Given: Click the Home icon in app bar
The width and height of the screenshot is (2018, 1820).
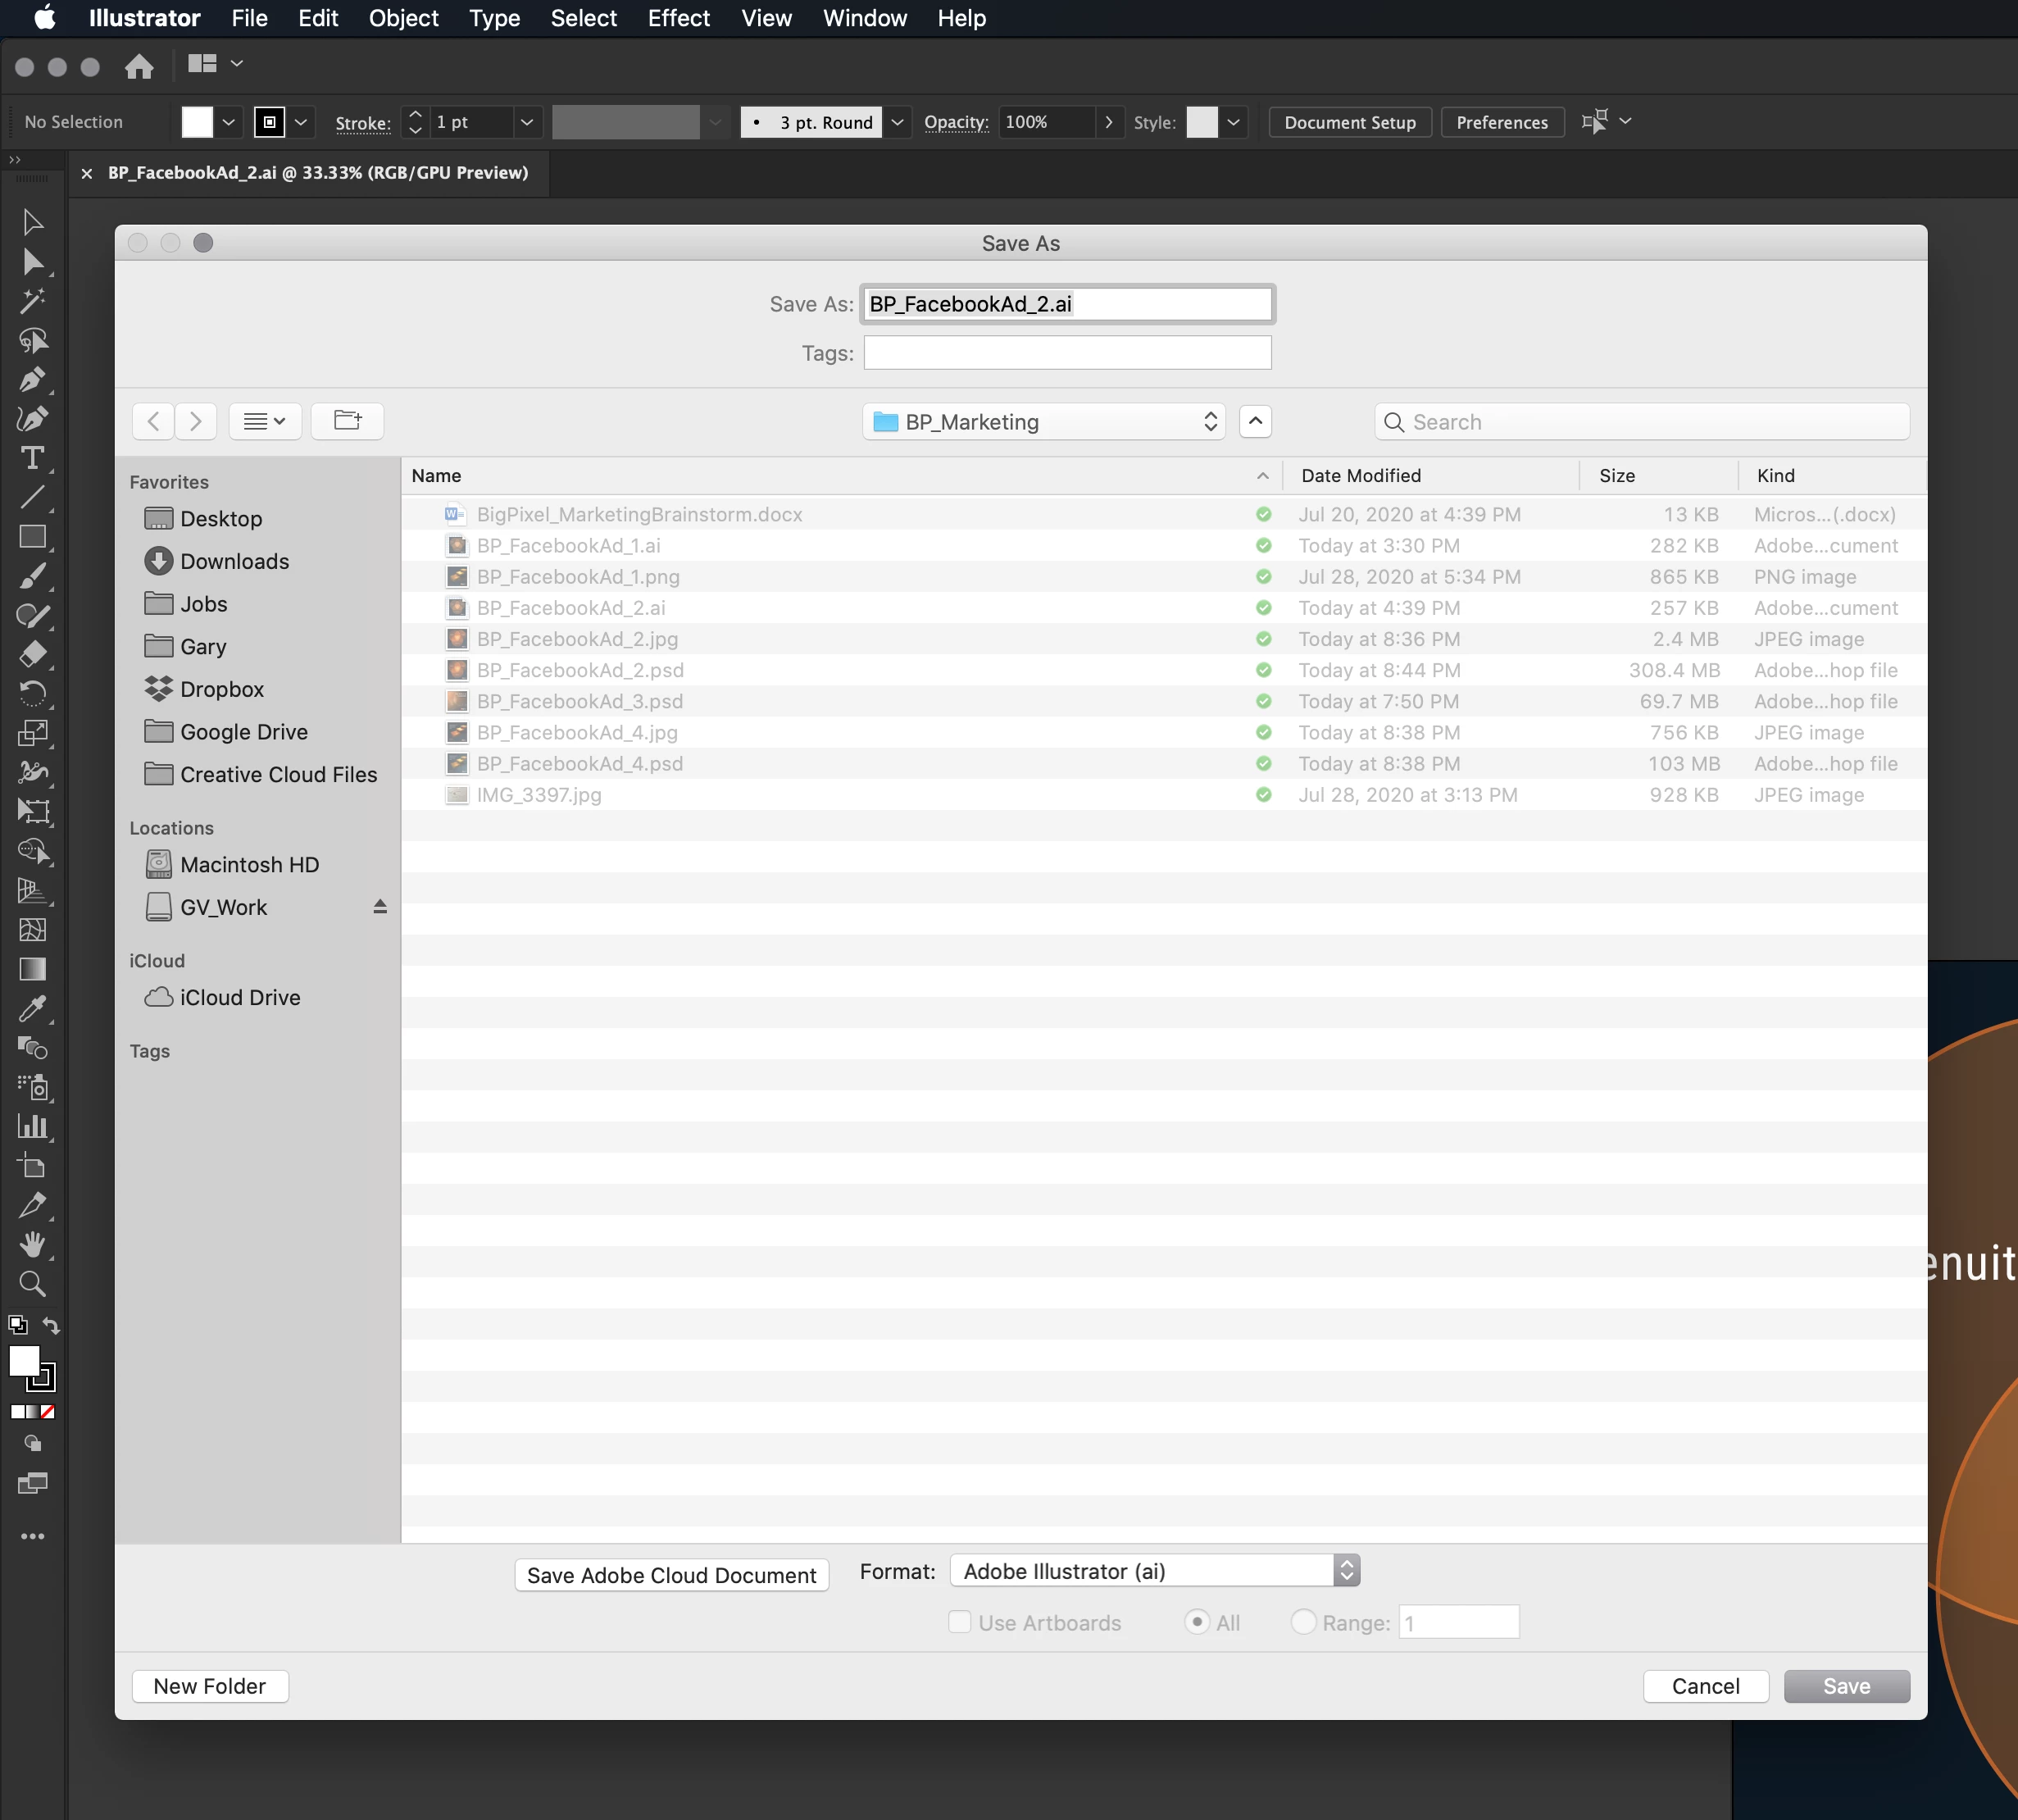Looking at the screenshot, I should [x=139, y=66].
